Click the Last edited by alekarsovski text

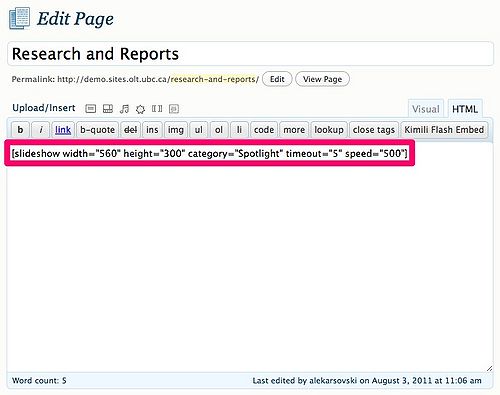click(367, 380)
